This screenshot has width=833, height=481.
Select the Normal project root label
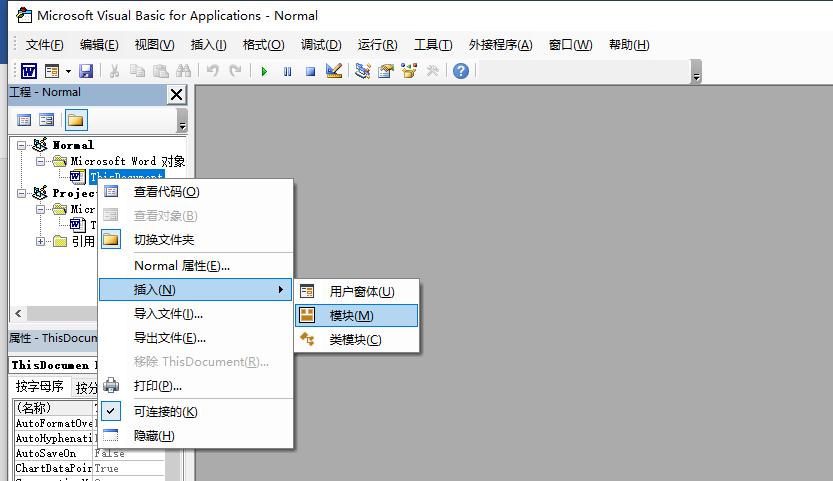(73, 145)
